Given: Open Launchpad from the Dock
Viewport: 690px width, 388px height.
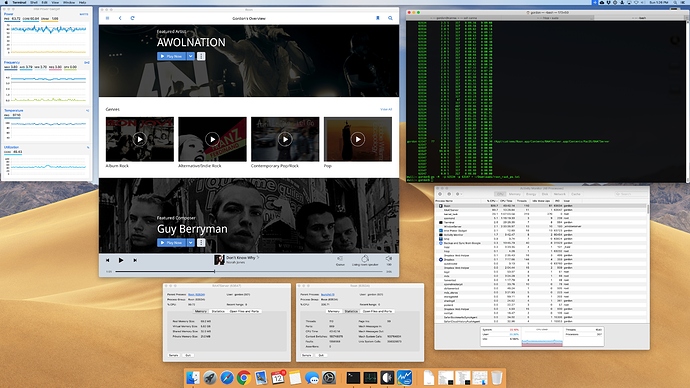Looking at the screenshot, I should point(210,377).
